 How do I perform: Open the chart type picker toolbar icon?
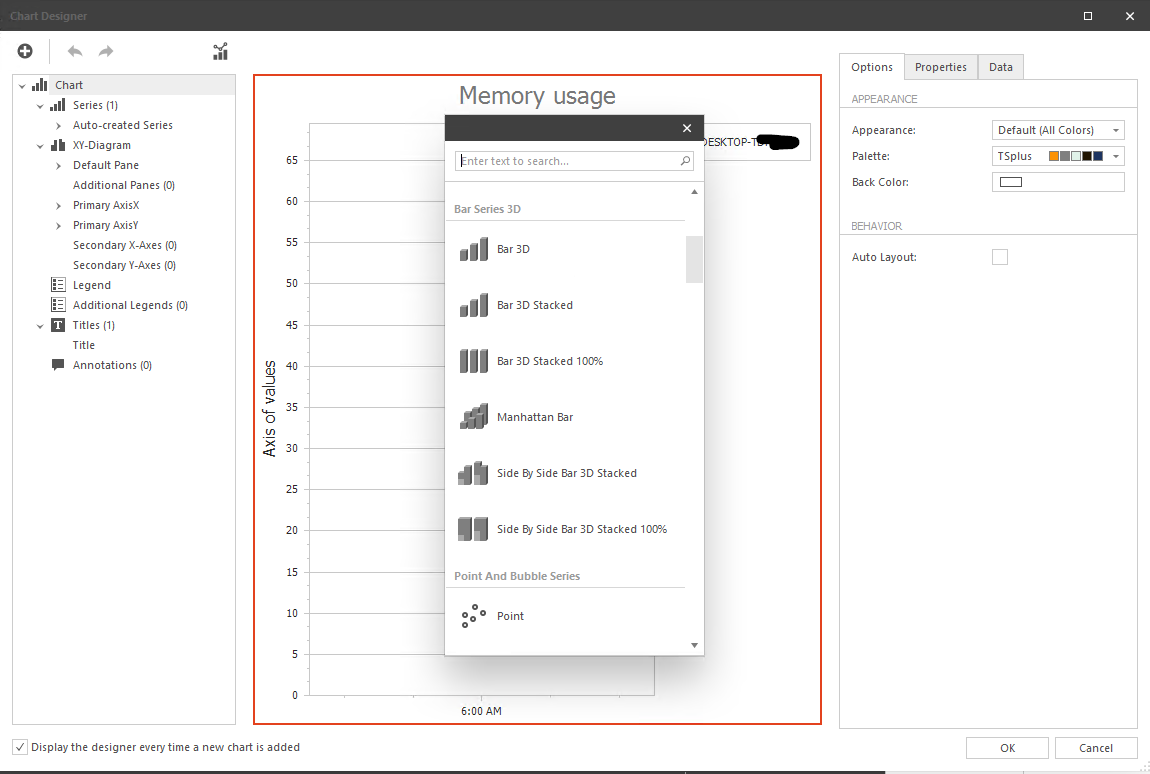click(220, 51)
